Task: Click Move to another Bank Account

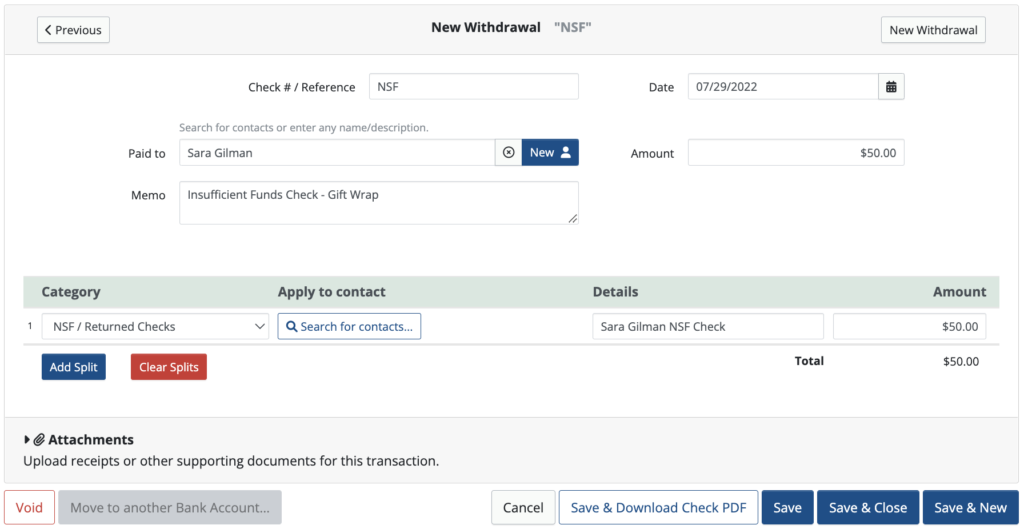Action: pos(170,507)
